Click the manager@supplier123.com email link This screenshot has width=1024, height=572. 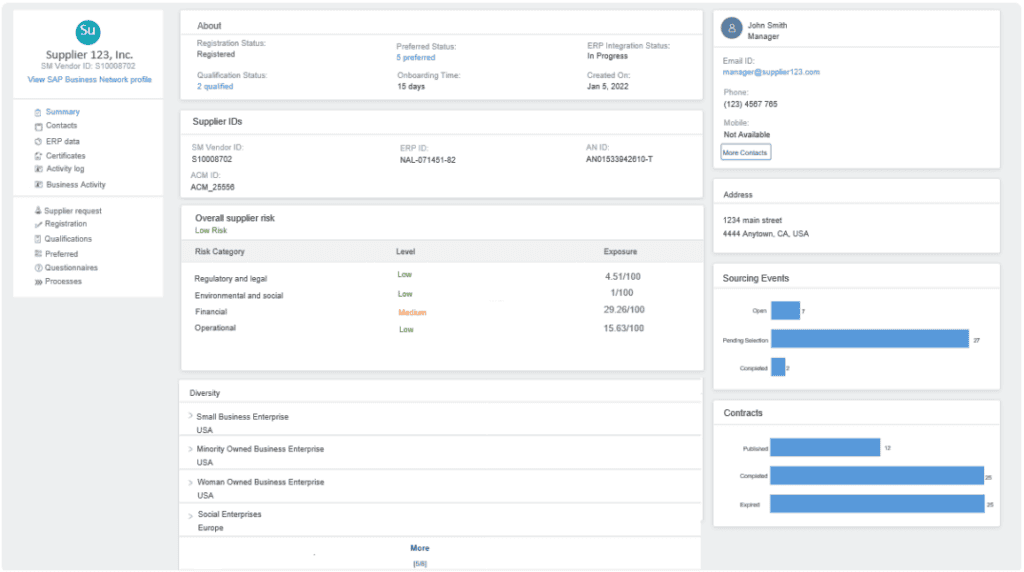tap(771, 72)
